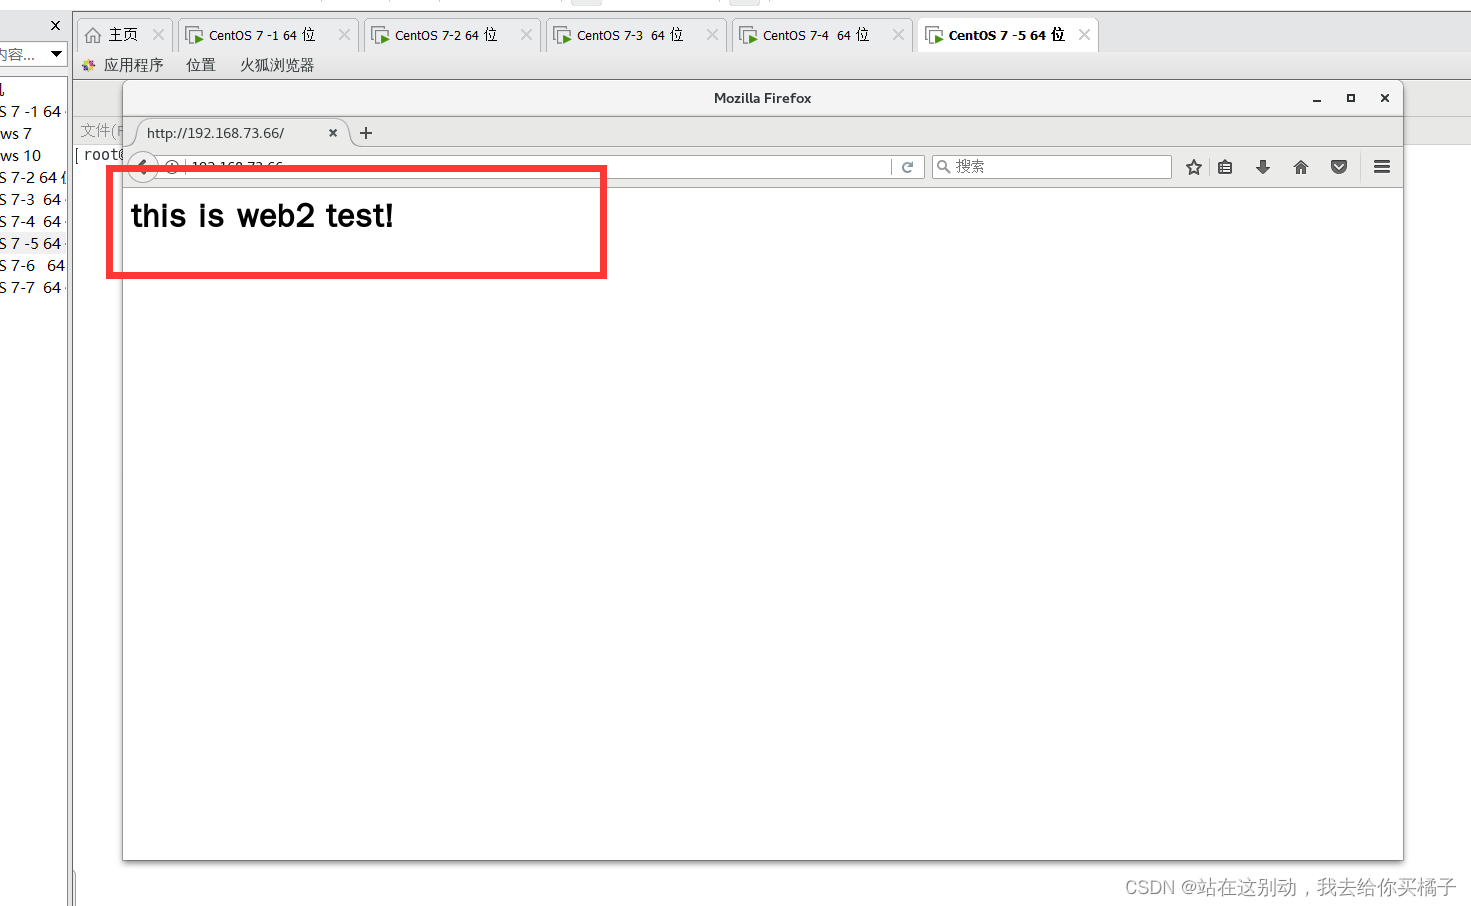
Task: Open the 位置 places menu
Action: tap(201, 65)
